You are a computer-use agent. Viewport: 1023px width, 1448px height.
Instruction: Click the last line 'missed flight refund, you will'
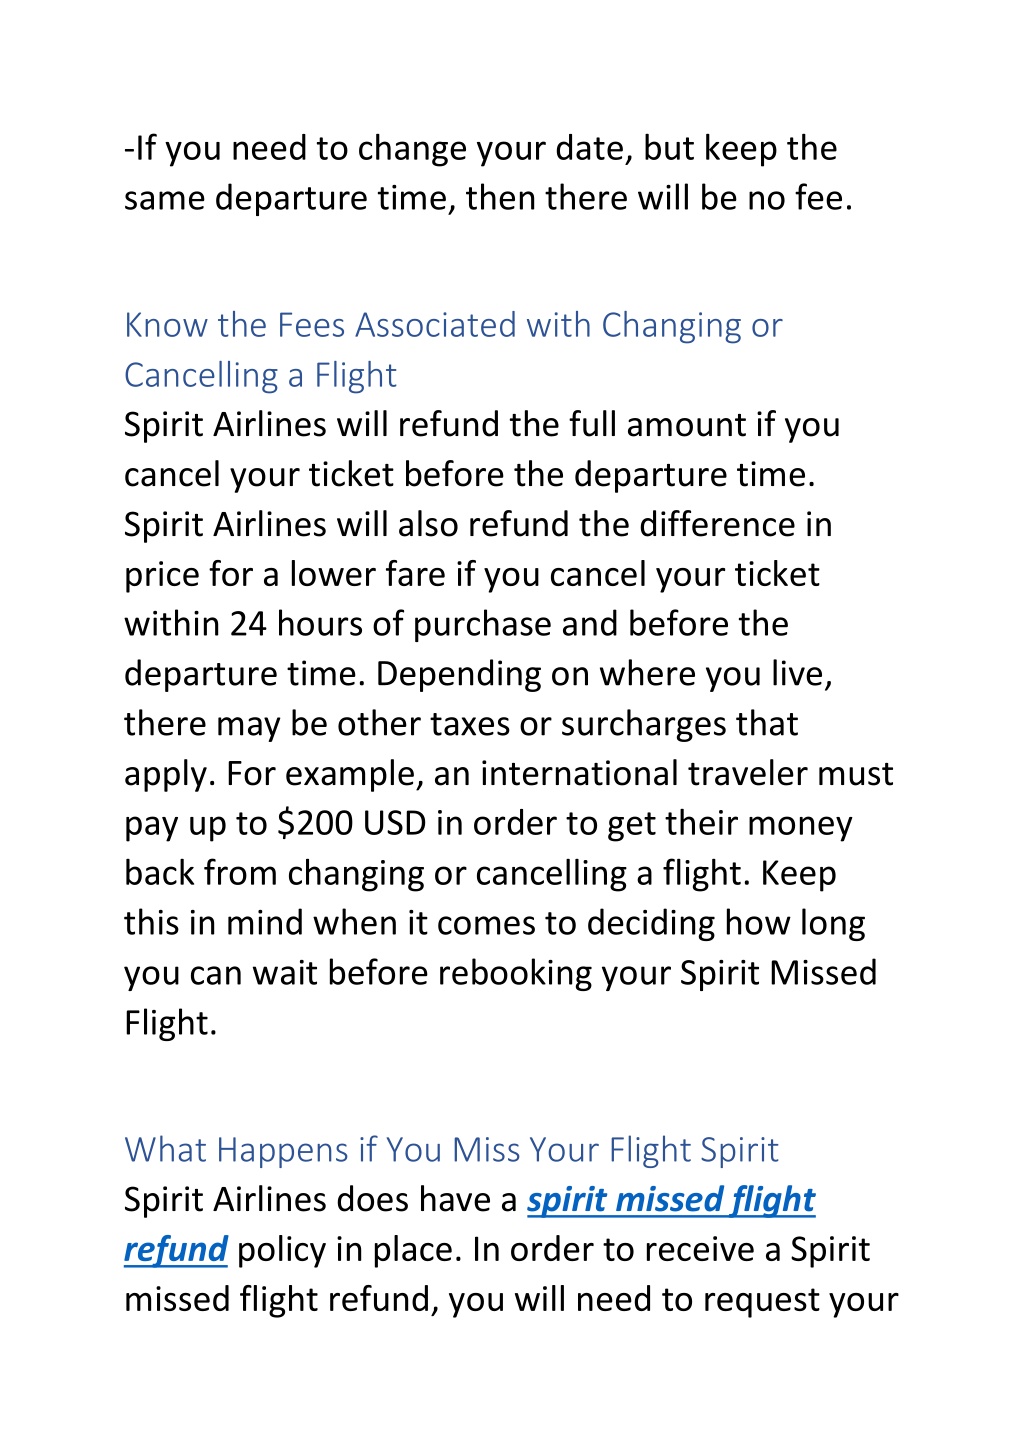[x=511, y=1300]
